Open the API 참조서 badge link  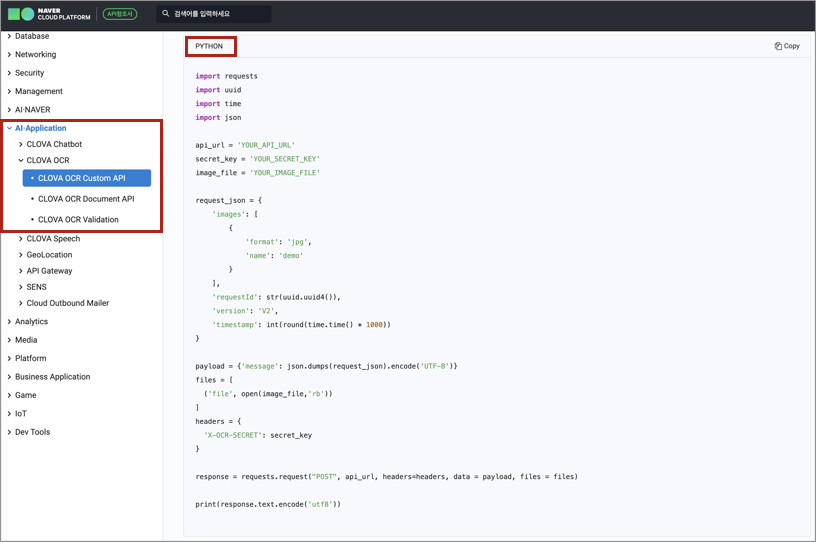point(120,14)
